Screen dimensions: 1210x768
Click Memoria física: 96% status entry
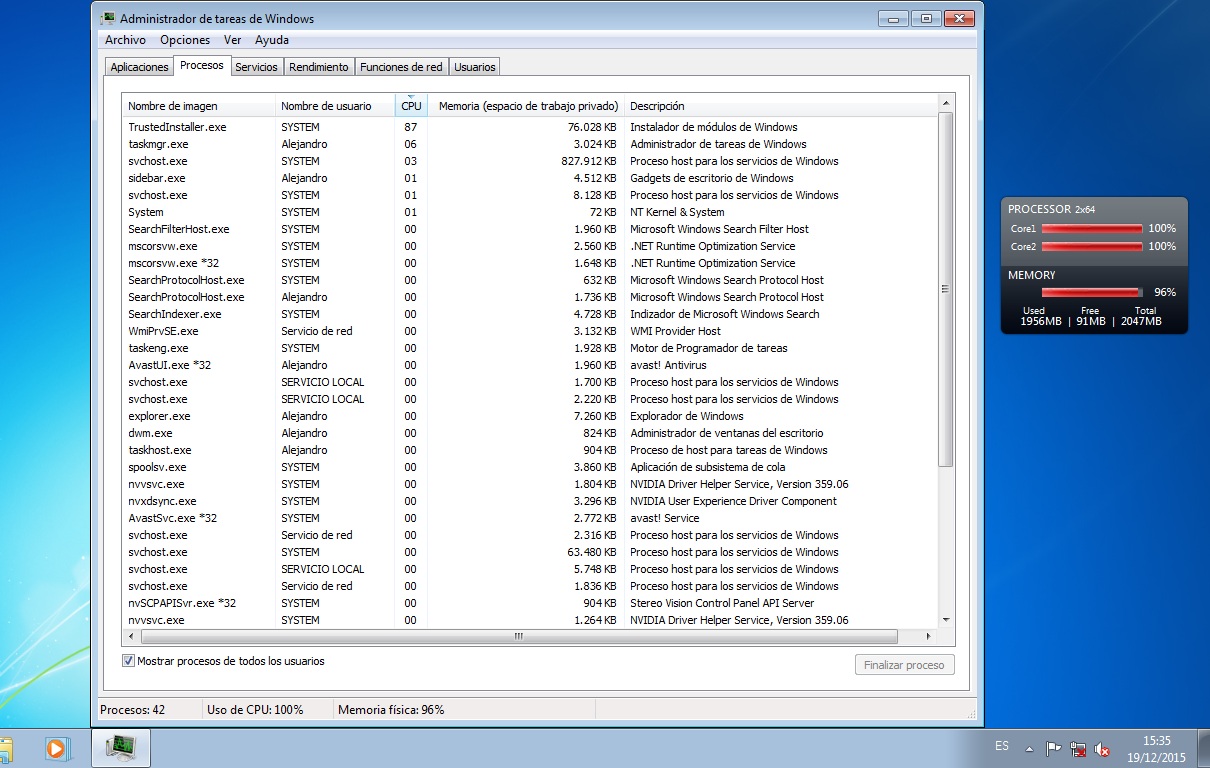point(391,710)
